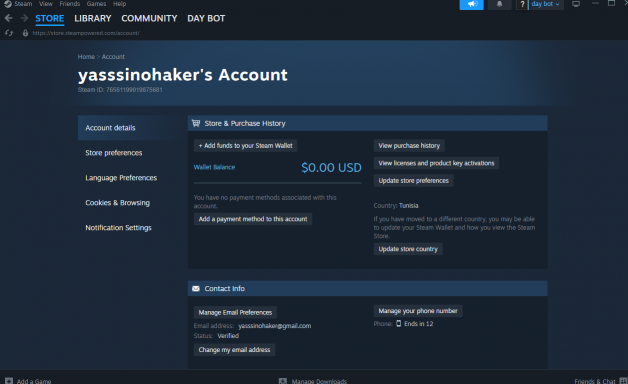Open the announcements megaphone button

(x=471, y=4)
